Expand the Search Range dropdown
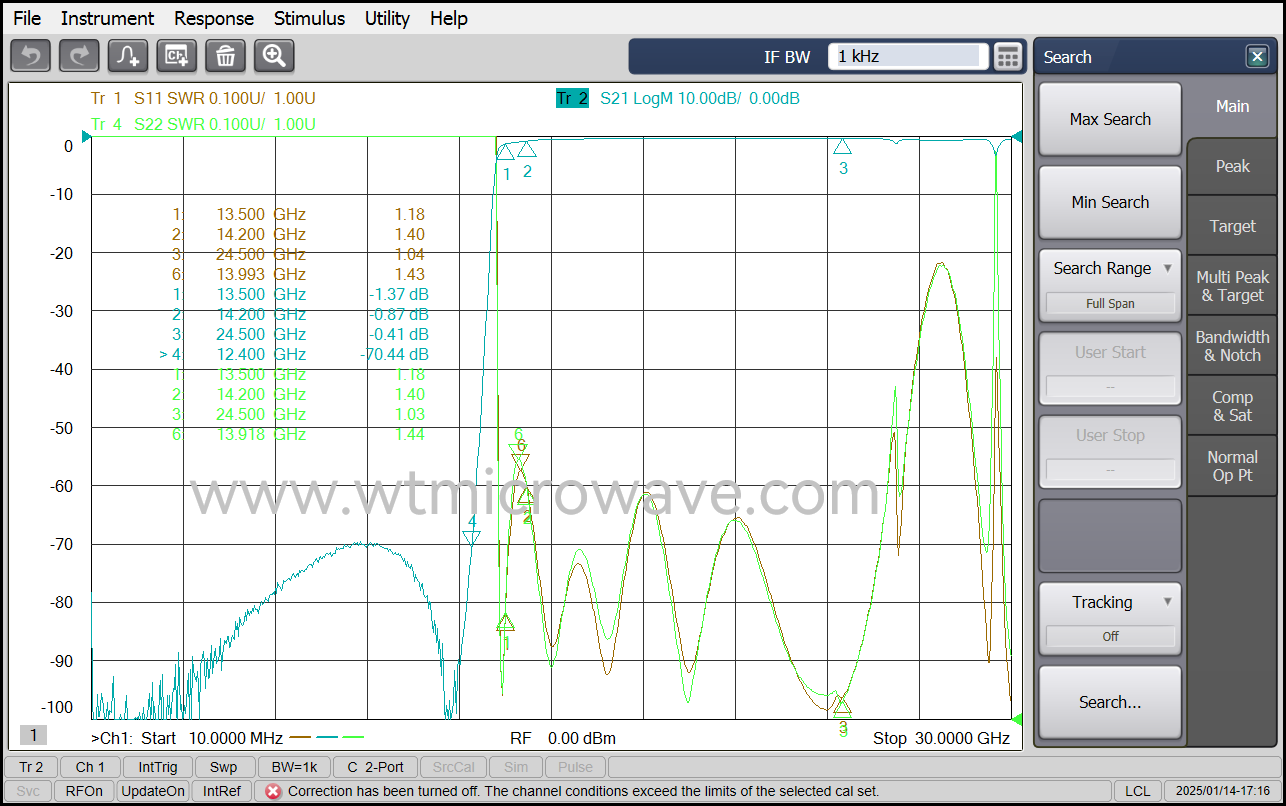 (1110, 285)
